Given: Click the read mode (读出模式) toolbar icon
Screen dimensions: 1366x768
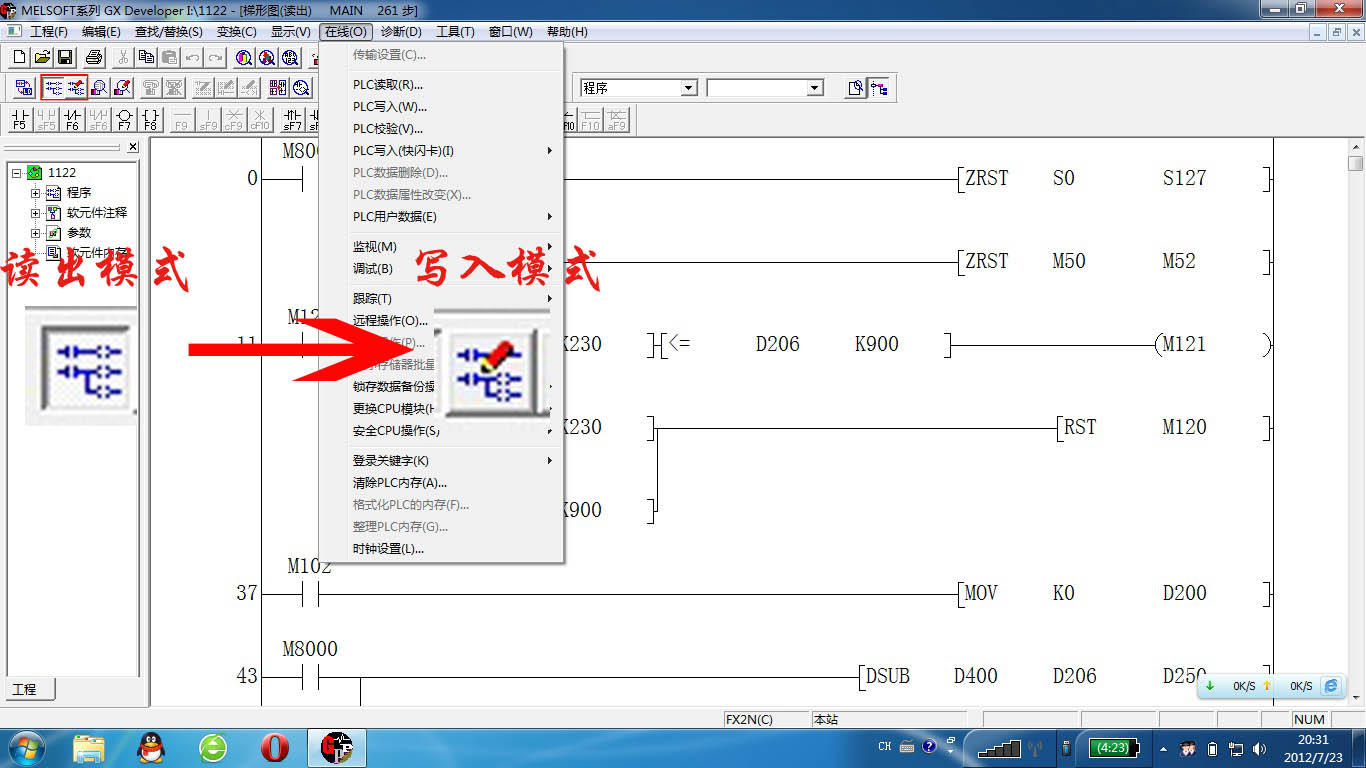Looking at the screenshot, I should [x=54, y=88].
